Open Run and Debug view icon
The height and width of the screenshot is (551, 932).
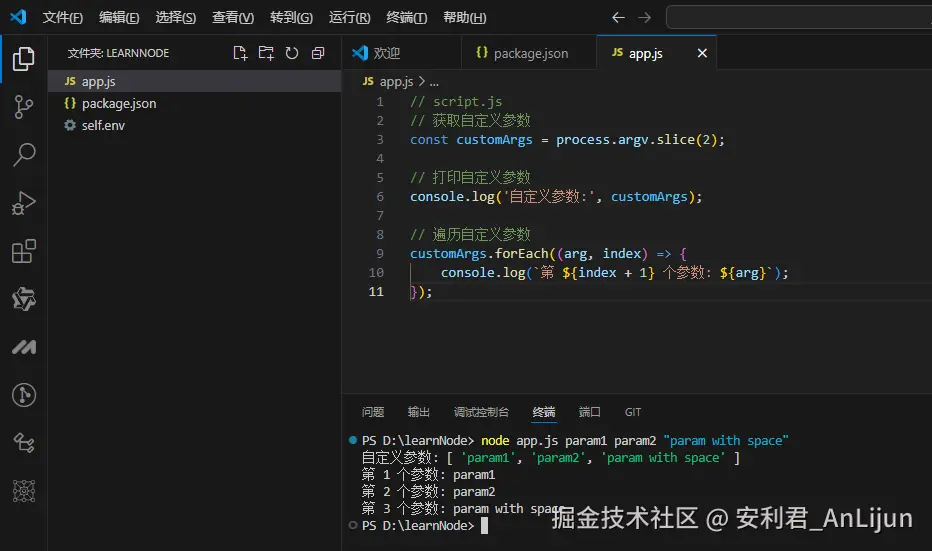click(x=24, y=203)
